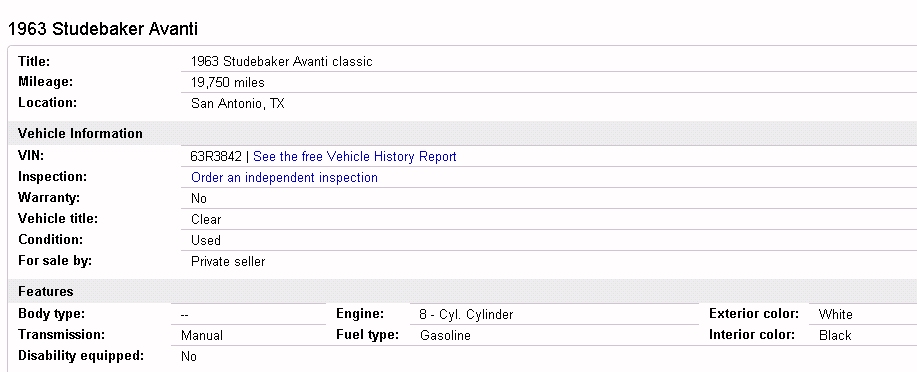The height and width of the screenshot is (372, 917).
Task: Click the Vehicle Information section header
Action: pos(80,133)
